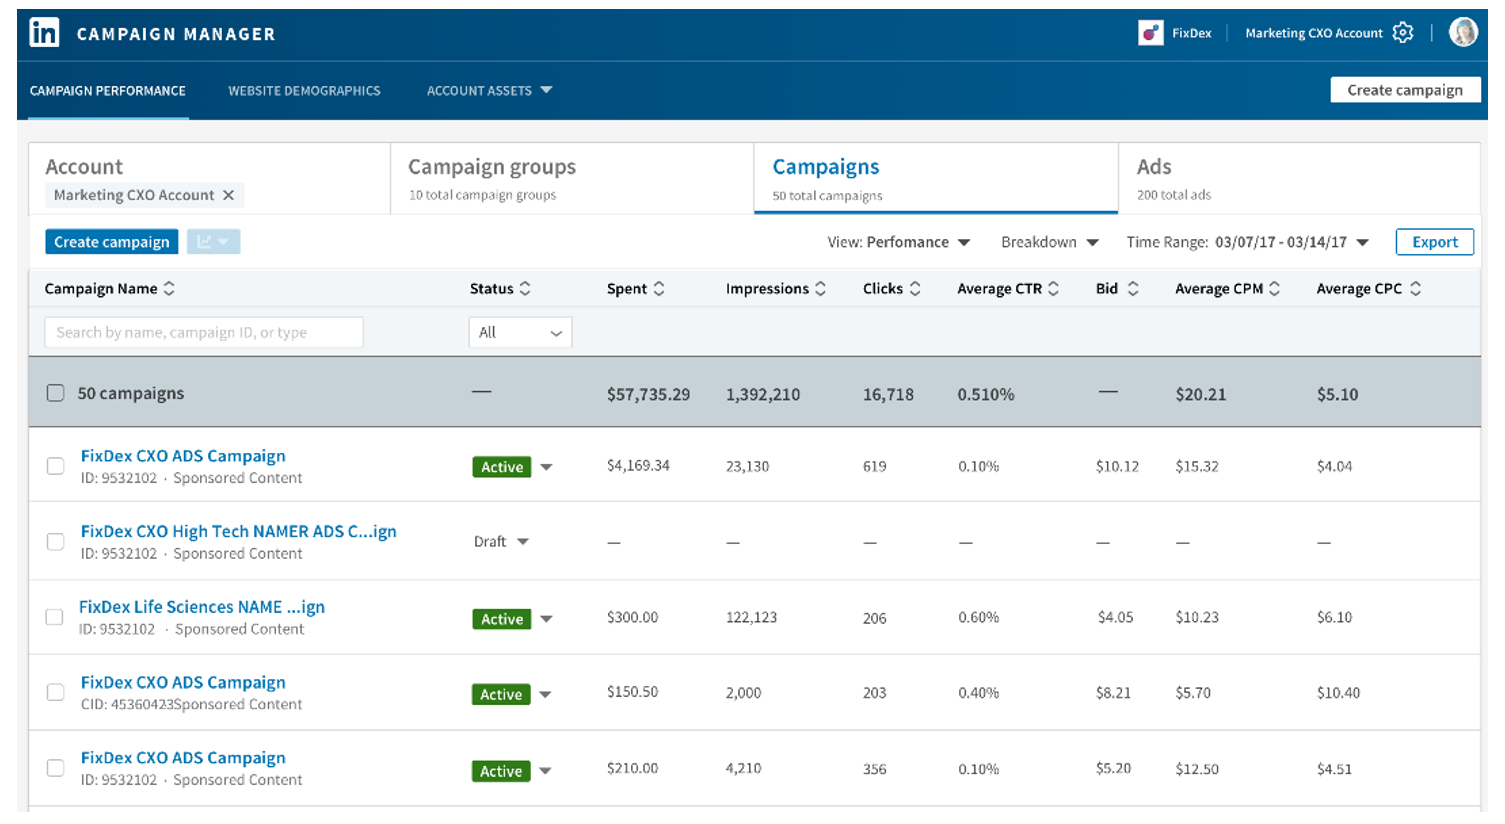Check the FixDex CXO High Tech NAMER row
1505x824 pixels.
pyautogui.click(x=56, y=542)
